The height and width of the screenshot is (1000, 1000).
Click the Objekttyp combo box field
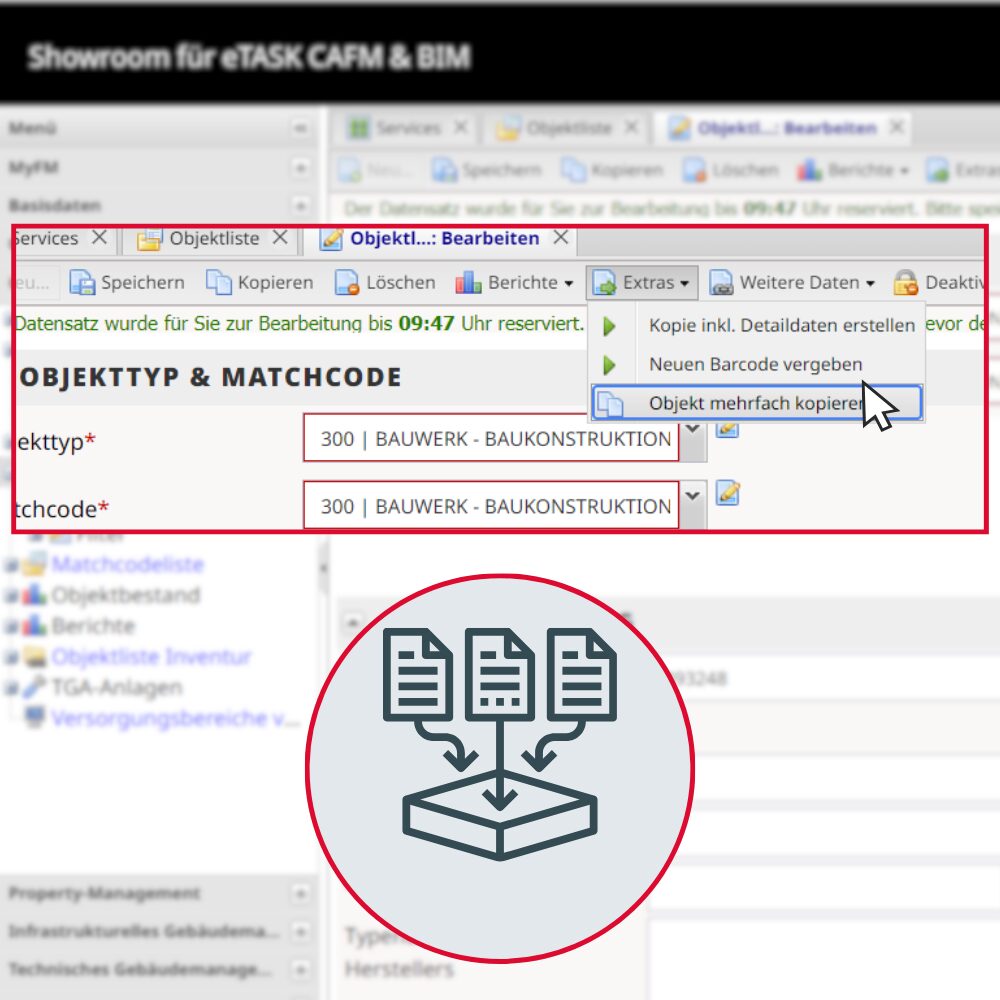pyautogui.click(x=491, y=438)
